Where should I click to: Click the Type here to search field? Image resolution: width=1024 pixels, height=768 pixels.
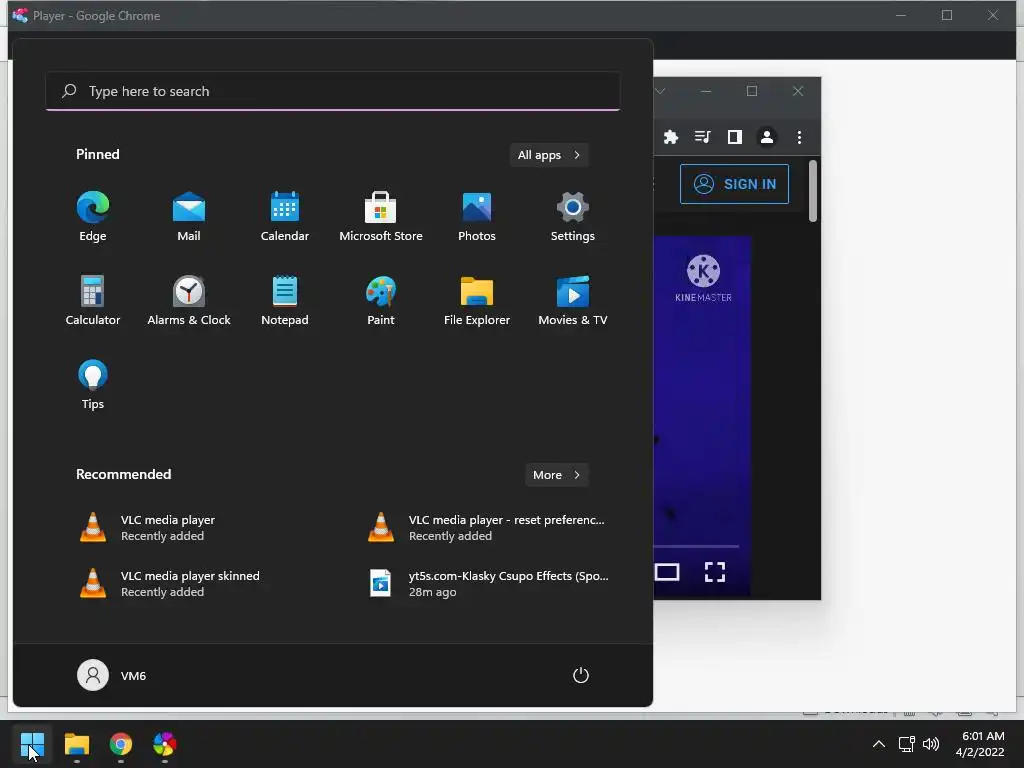[333, 91]
